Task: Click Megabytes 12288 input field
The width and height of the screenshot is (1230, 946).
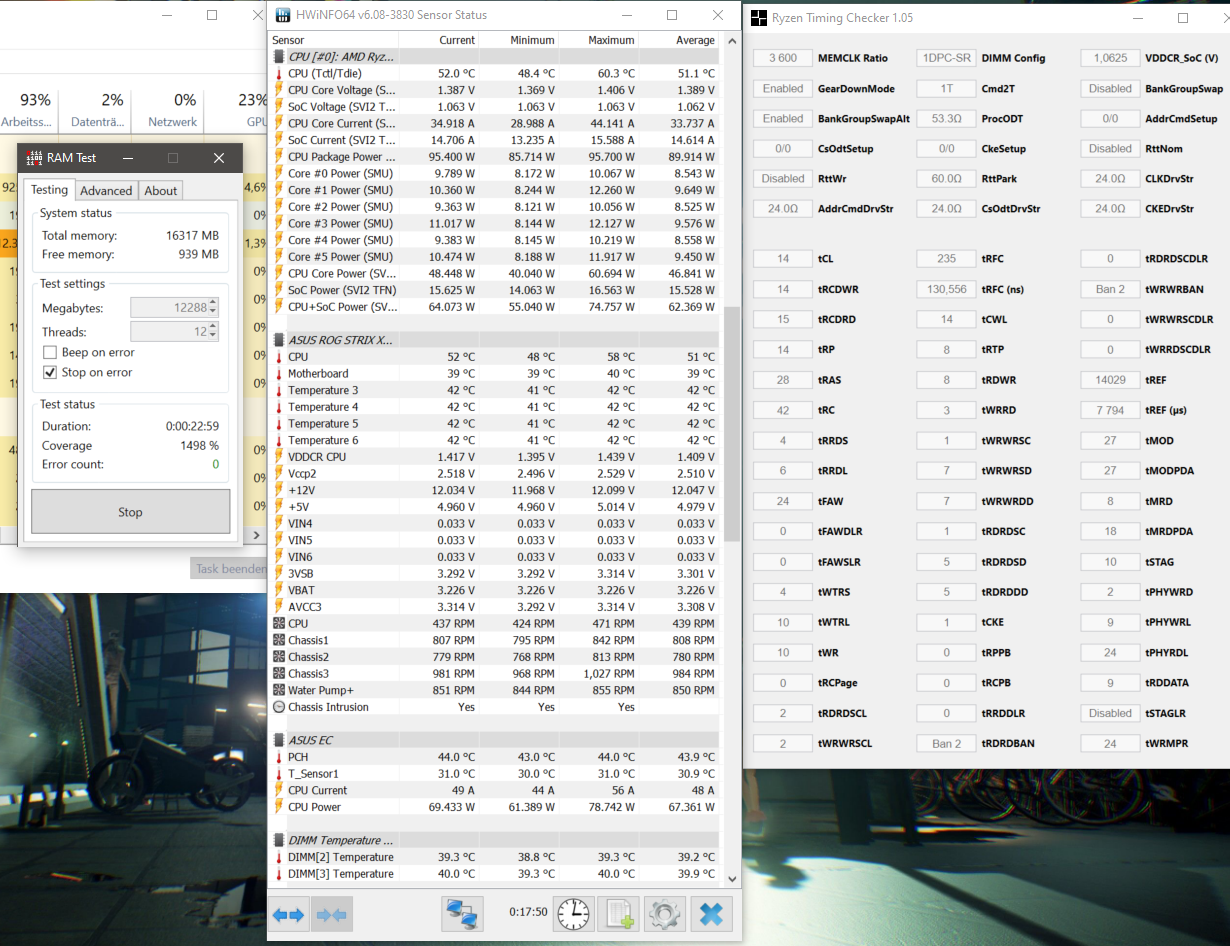Action: 169,308
